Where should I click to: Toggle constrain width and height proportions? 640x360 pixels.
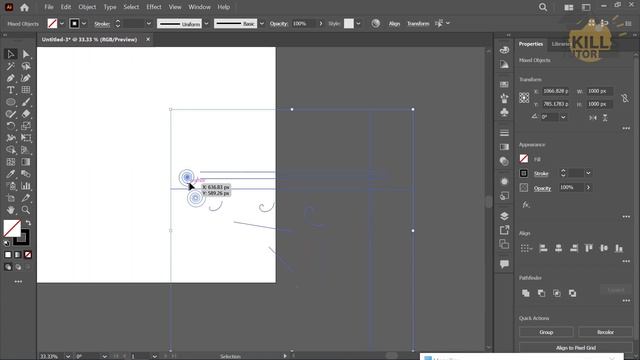point(625,98)
